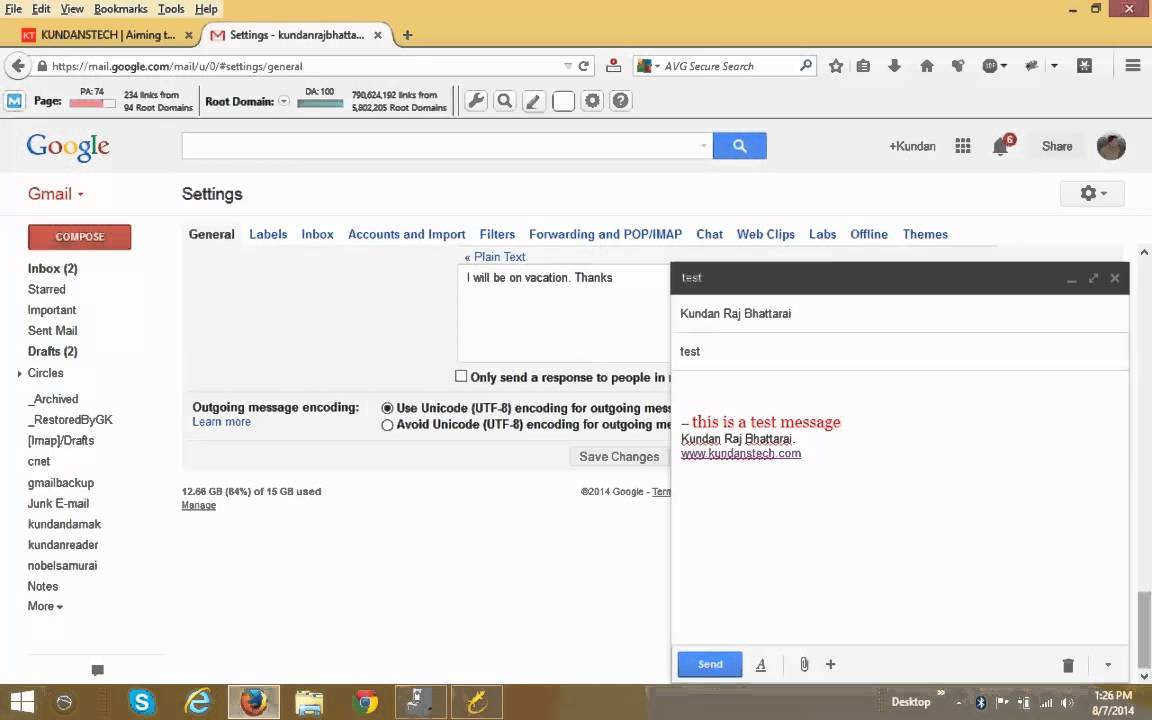Click the Learn more link
This screenshot has width=1152, height=720.
coord(221,422)
